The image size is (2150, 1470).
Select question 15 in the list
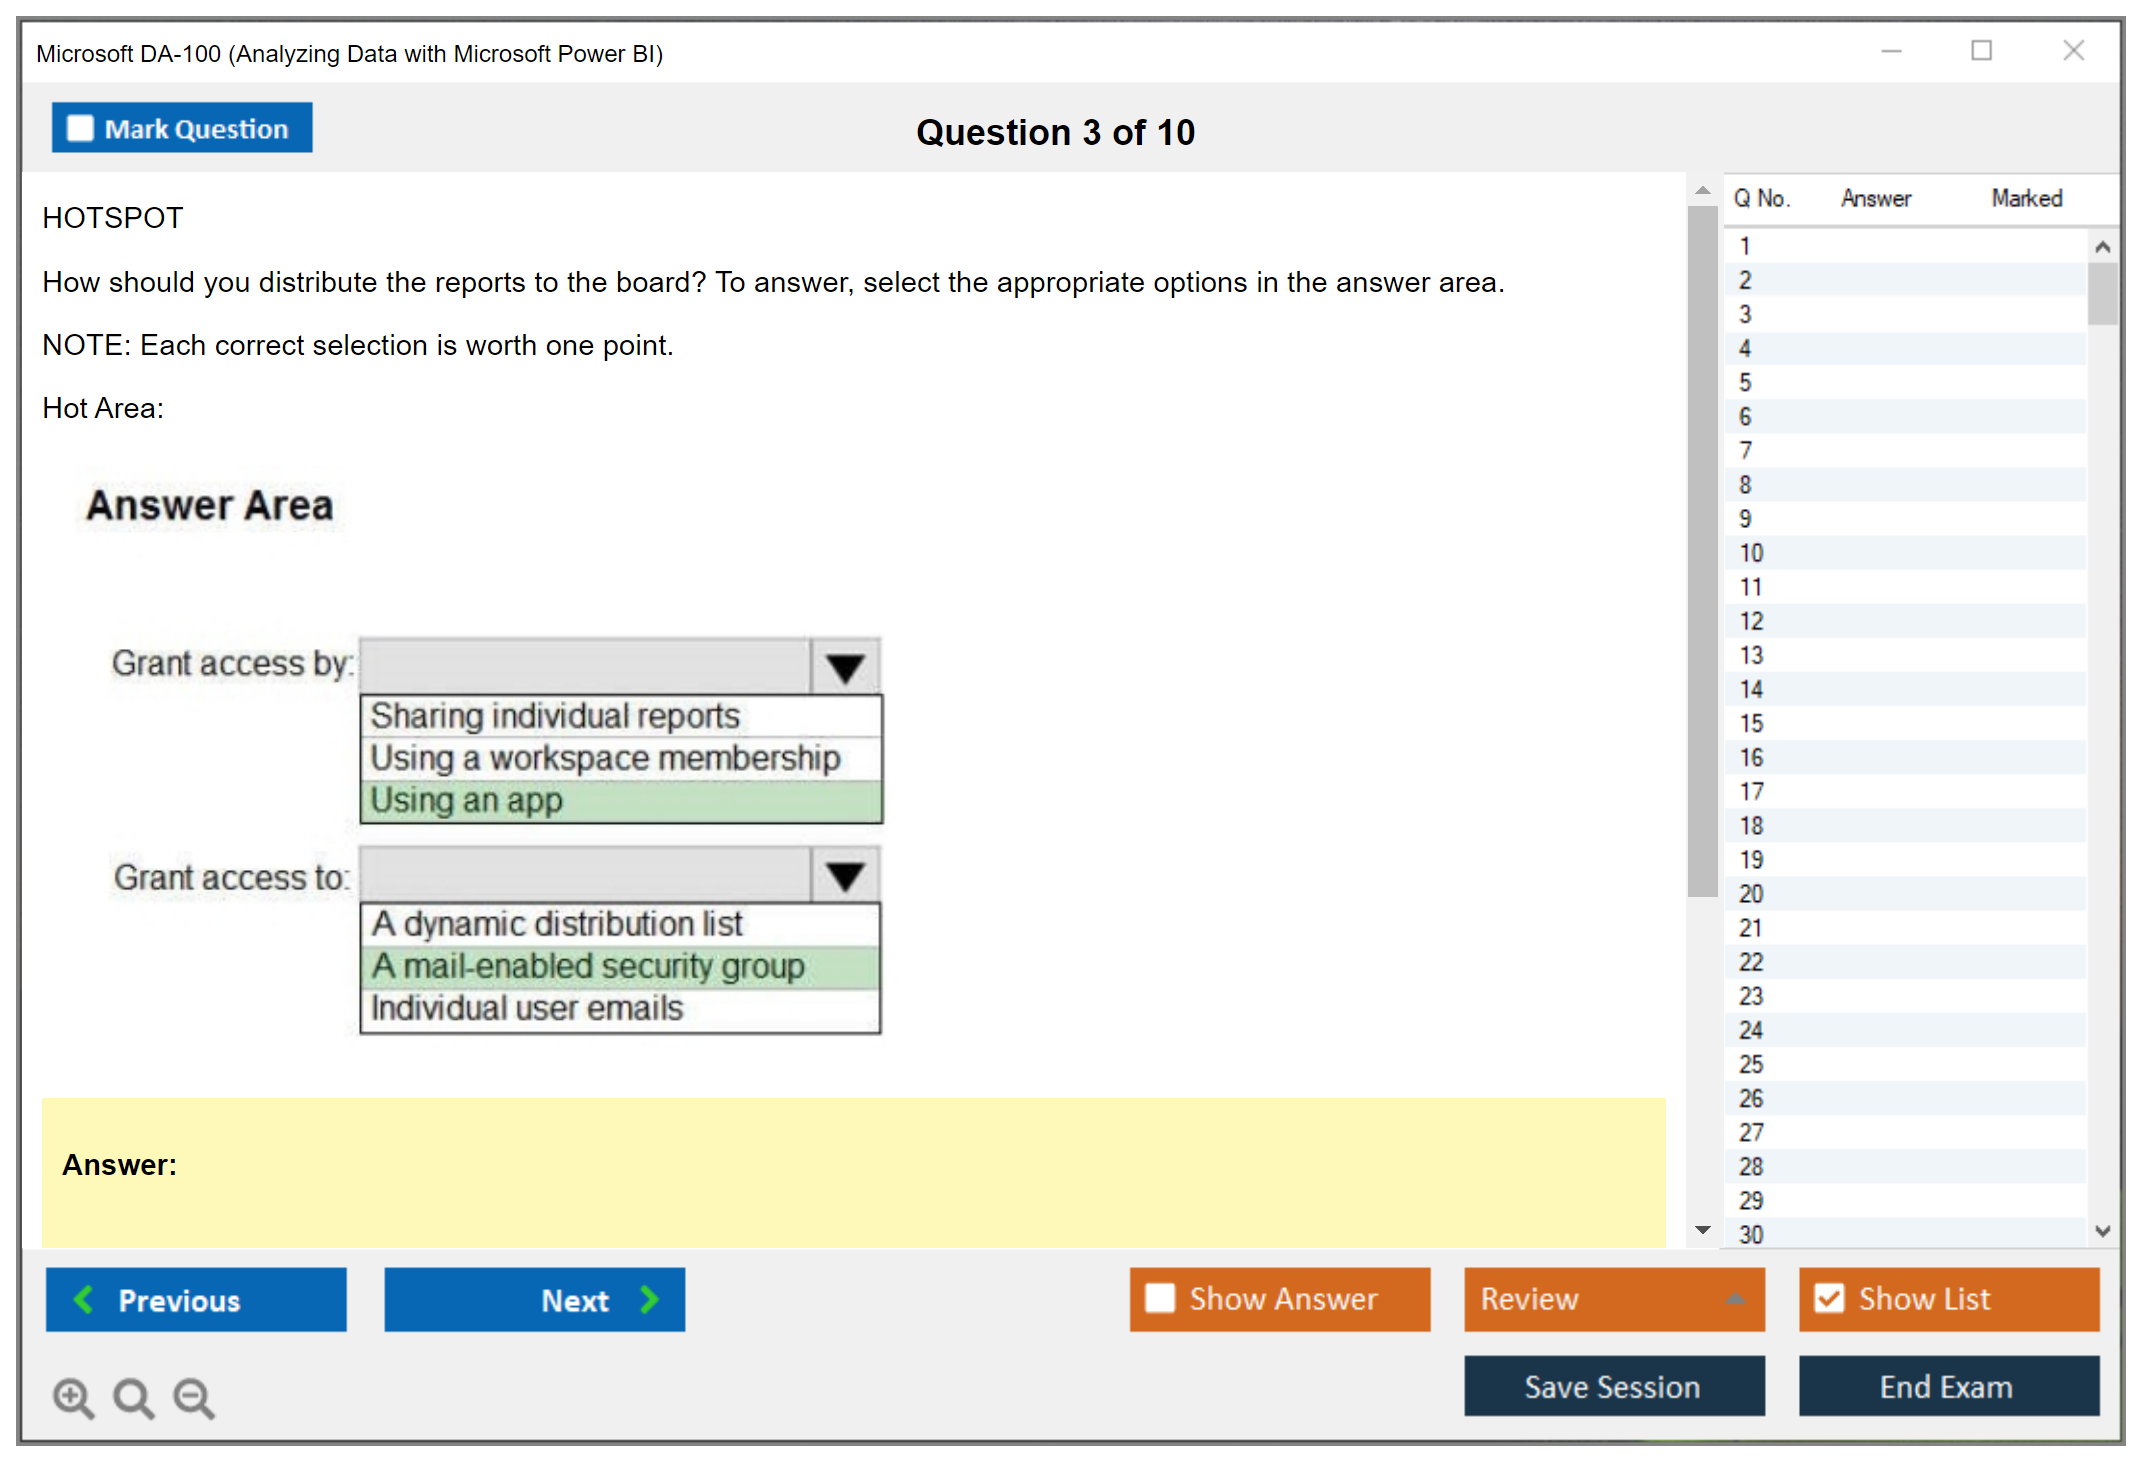[x=1752, y=723]
